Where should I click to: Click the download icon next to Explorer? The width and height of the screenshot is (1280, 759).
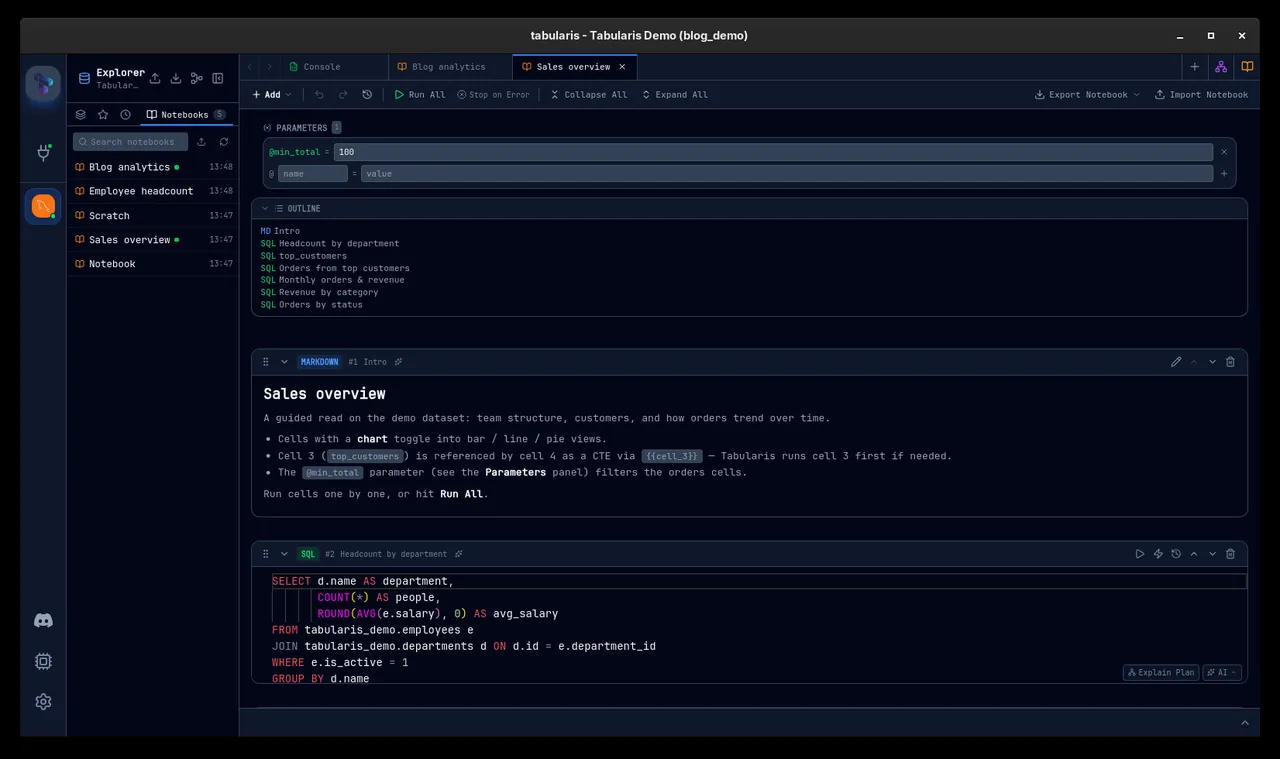[176, 78]
